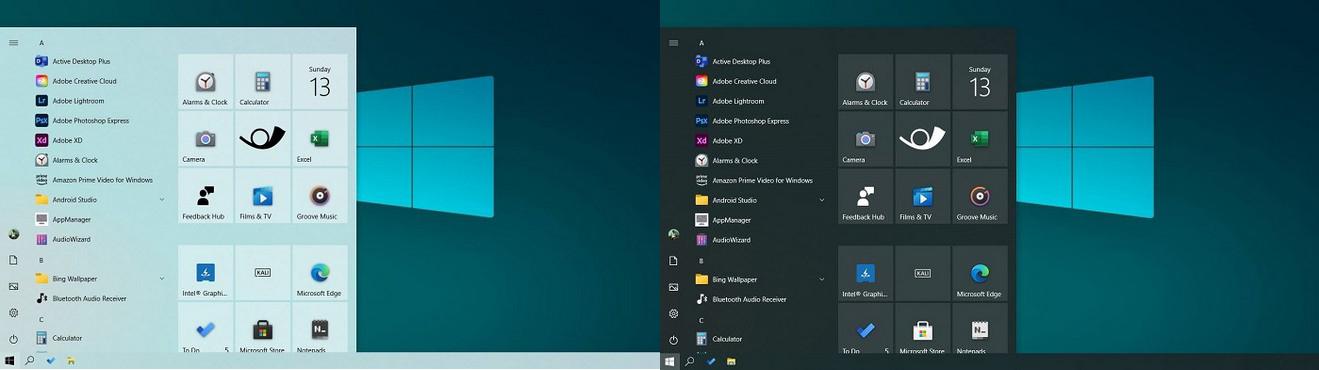Open Microsoft Store tile in dark menu
The image size is (1319, 370).
tap(922, 329)
